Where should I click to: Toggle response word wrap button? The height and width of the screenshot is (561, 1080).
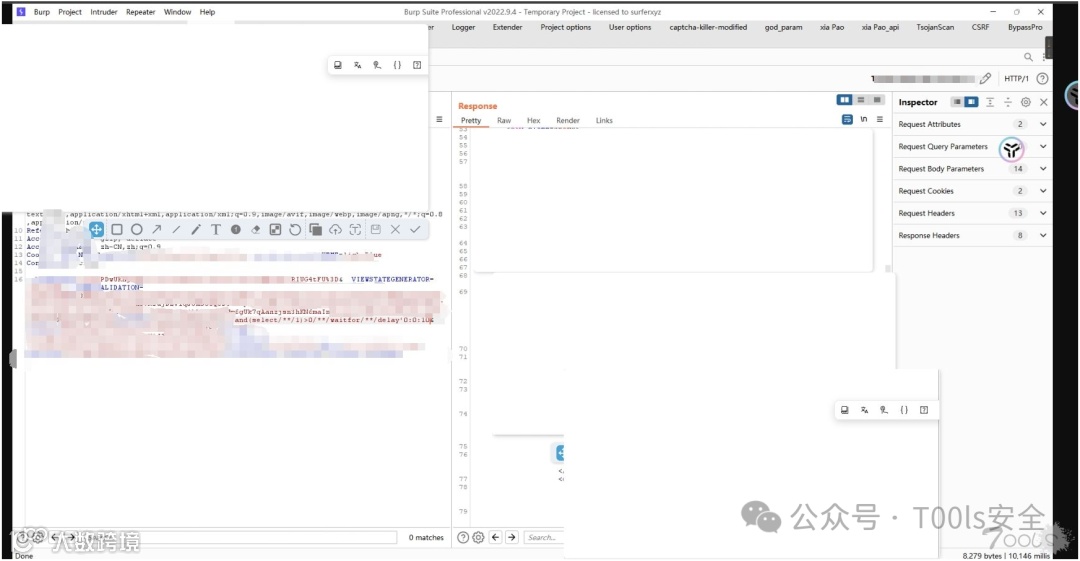(847, 119)
